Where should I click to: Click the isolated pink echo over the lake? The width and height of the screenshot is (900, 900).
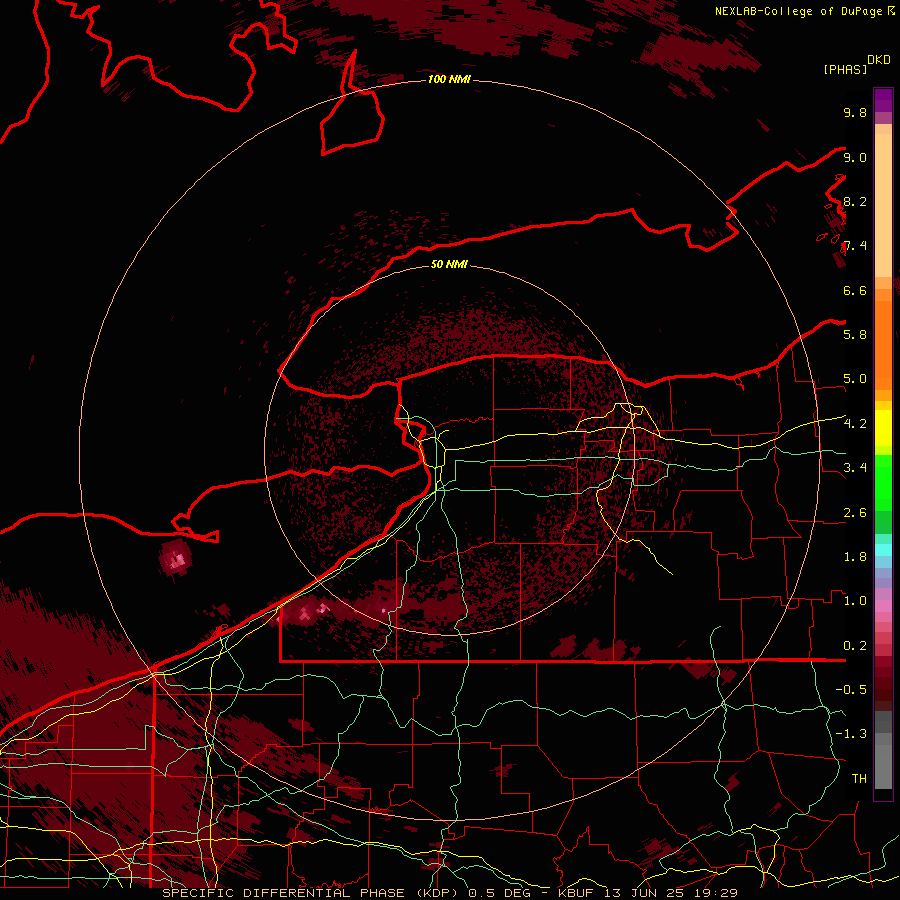(x=176, y=558)
